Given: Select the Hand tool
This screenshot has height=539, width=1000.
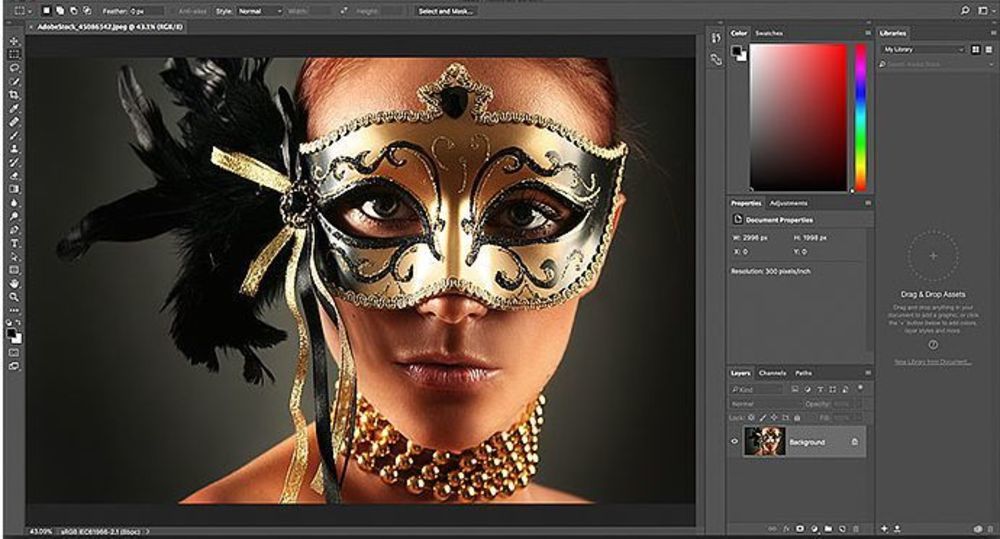Looking at the screenshot, I should pyautogui.click(x=14, y=284).
